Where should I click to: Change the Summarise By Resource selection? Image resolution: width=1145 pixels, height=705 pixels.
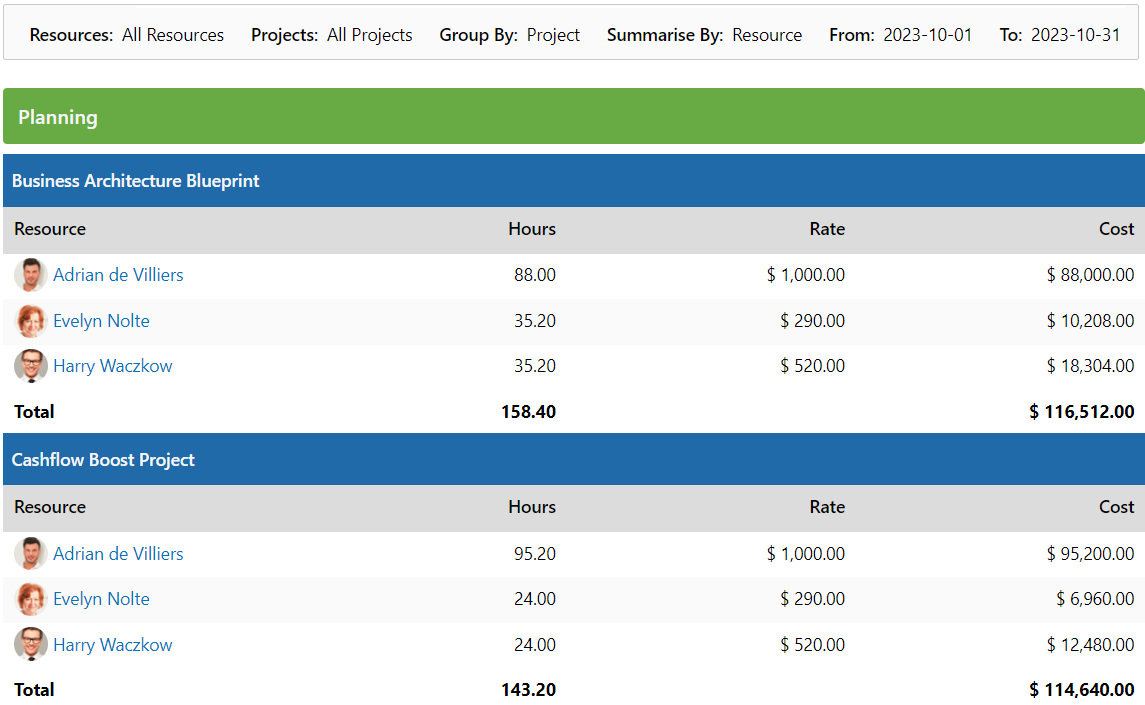tap(767, 34)
